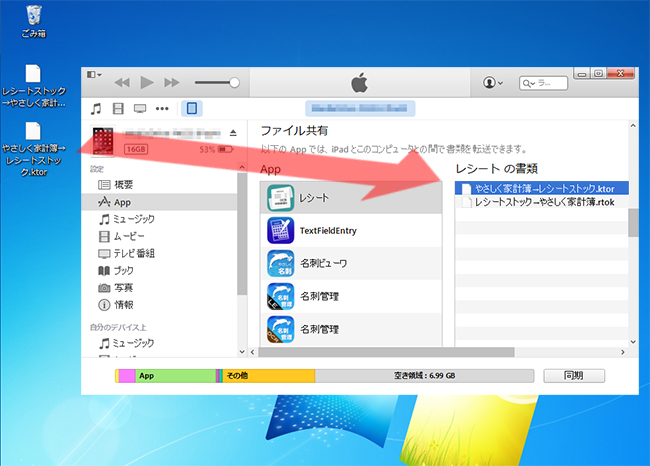Click the play button

point(146,83)
